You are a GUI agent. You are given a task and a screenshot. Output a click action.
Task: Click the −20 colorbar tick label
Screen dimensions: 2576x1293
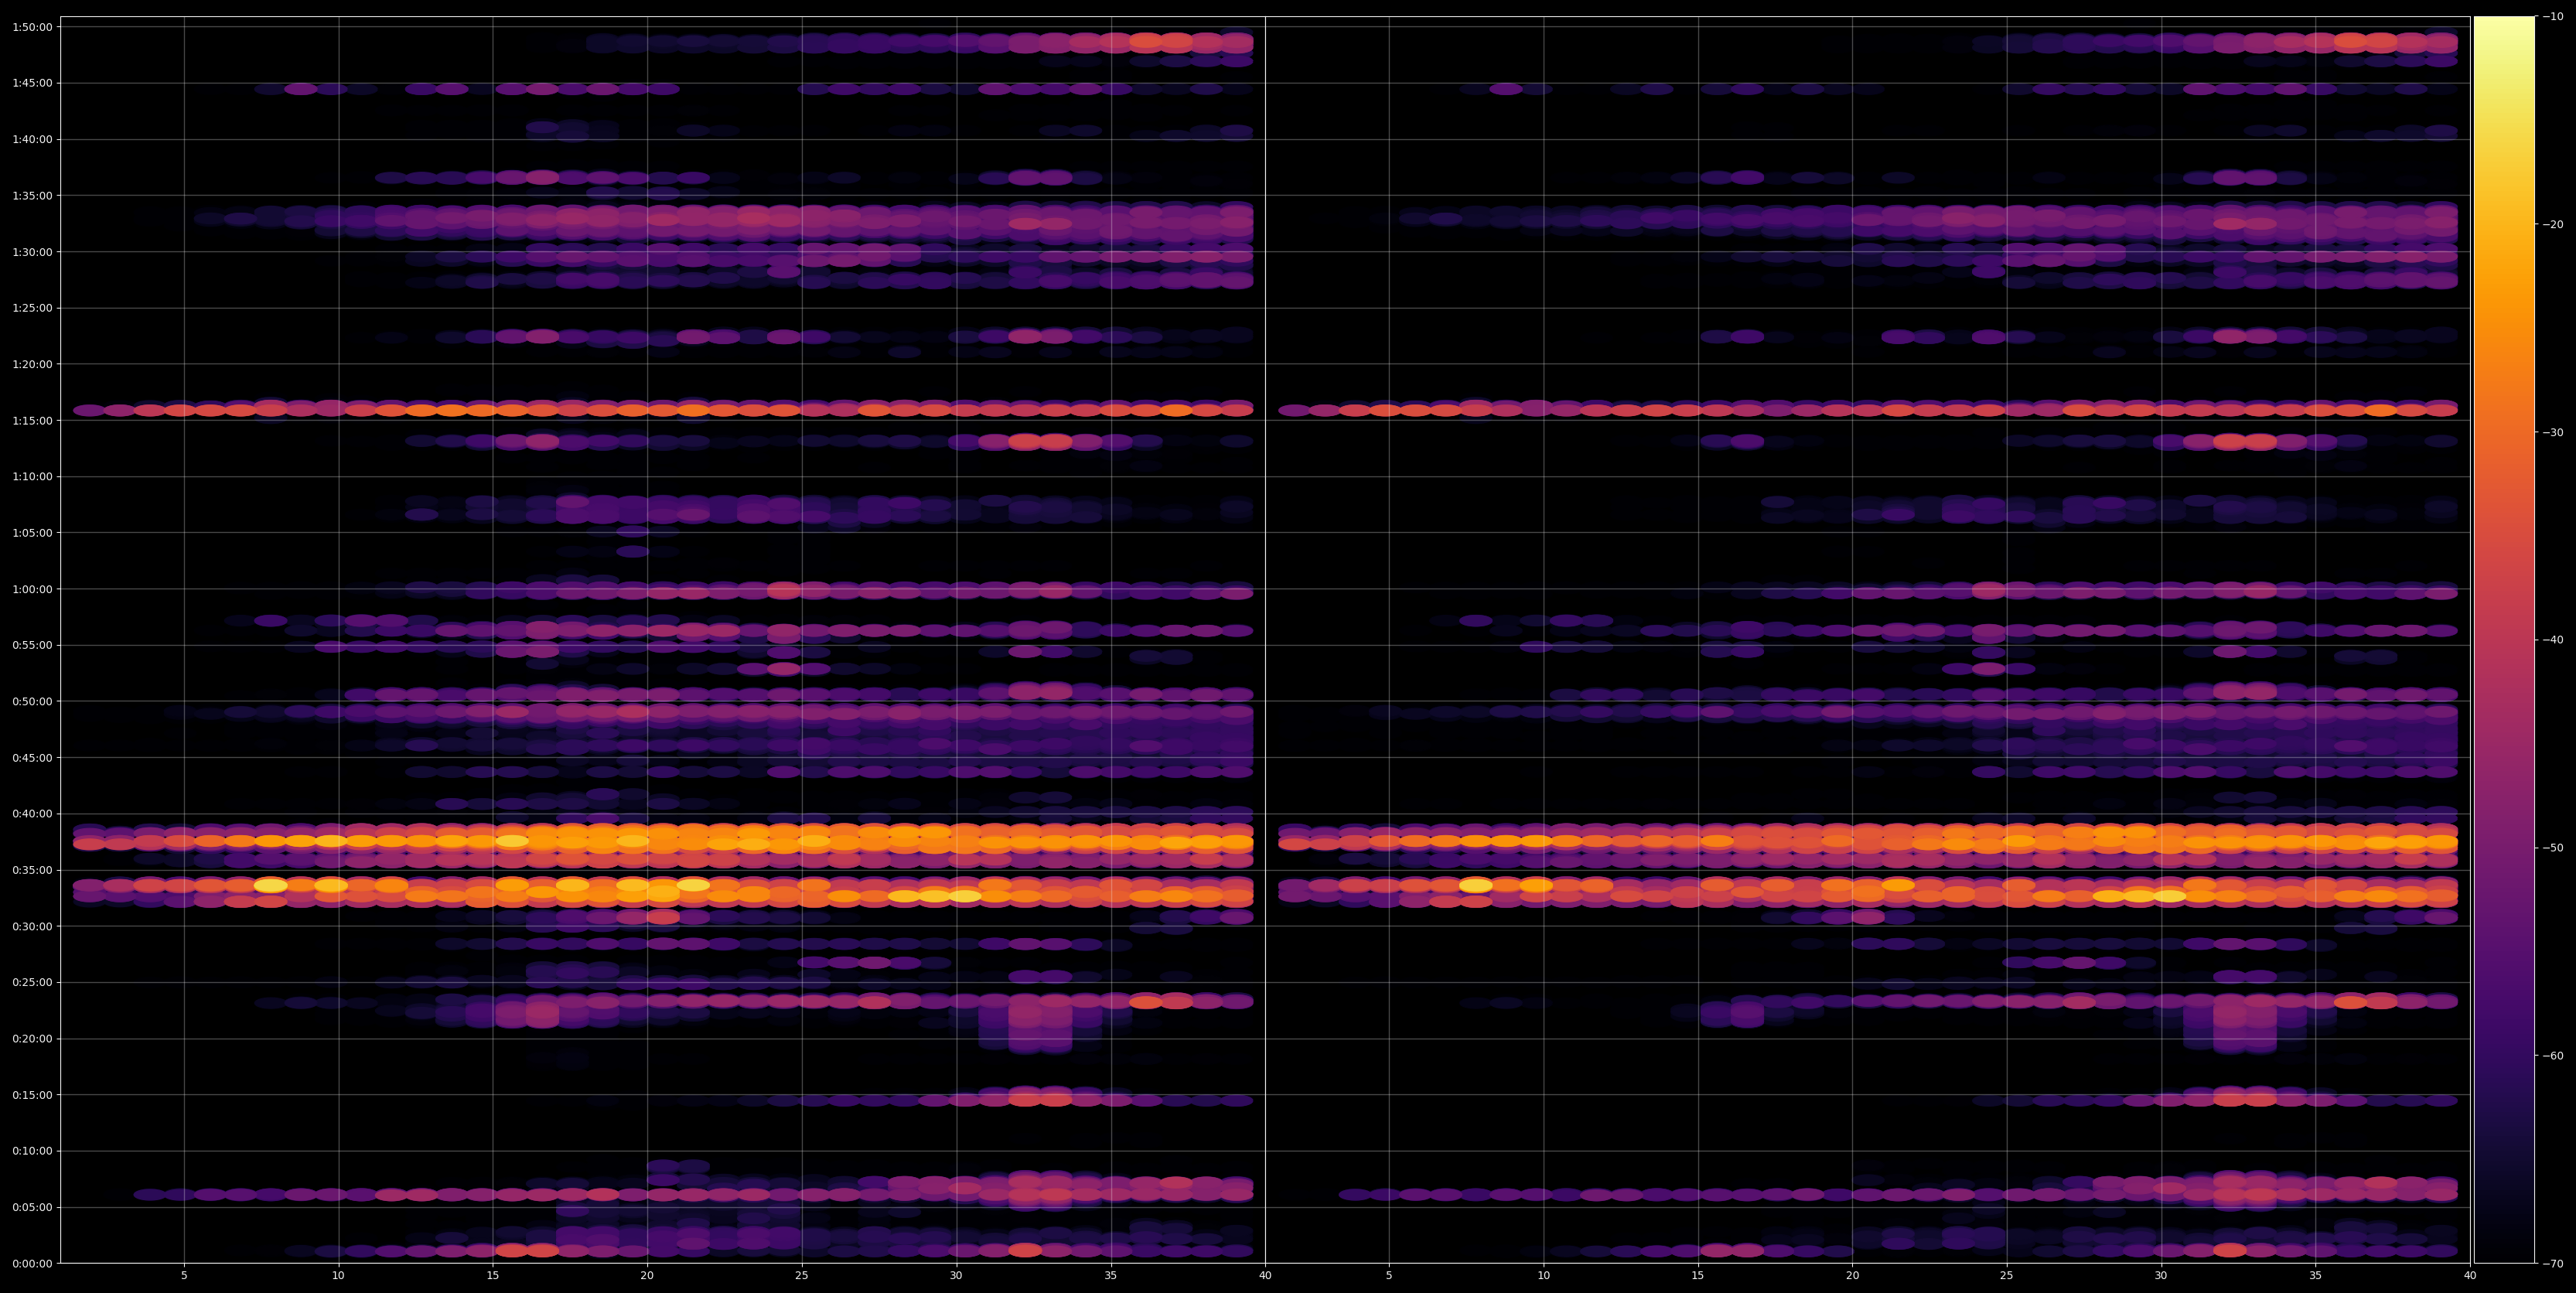[2553, 224]
